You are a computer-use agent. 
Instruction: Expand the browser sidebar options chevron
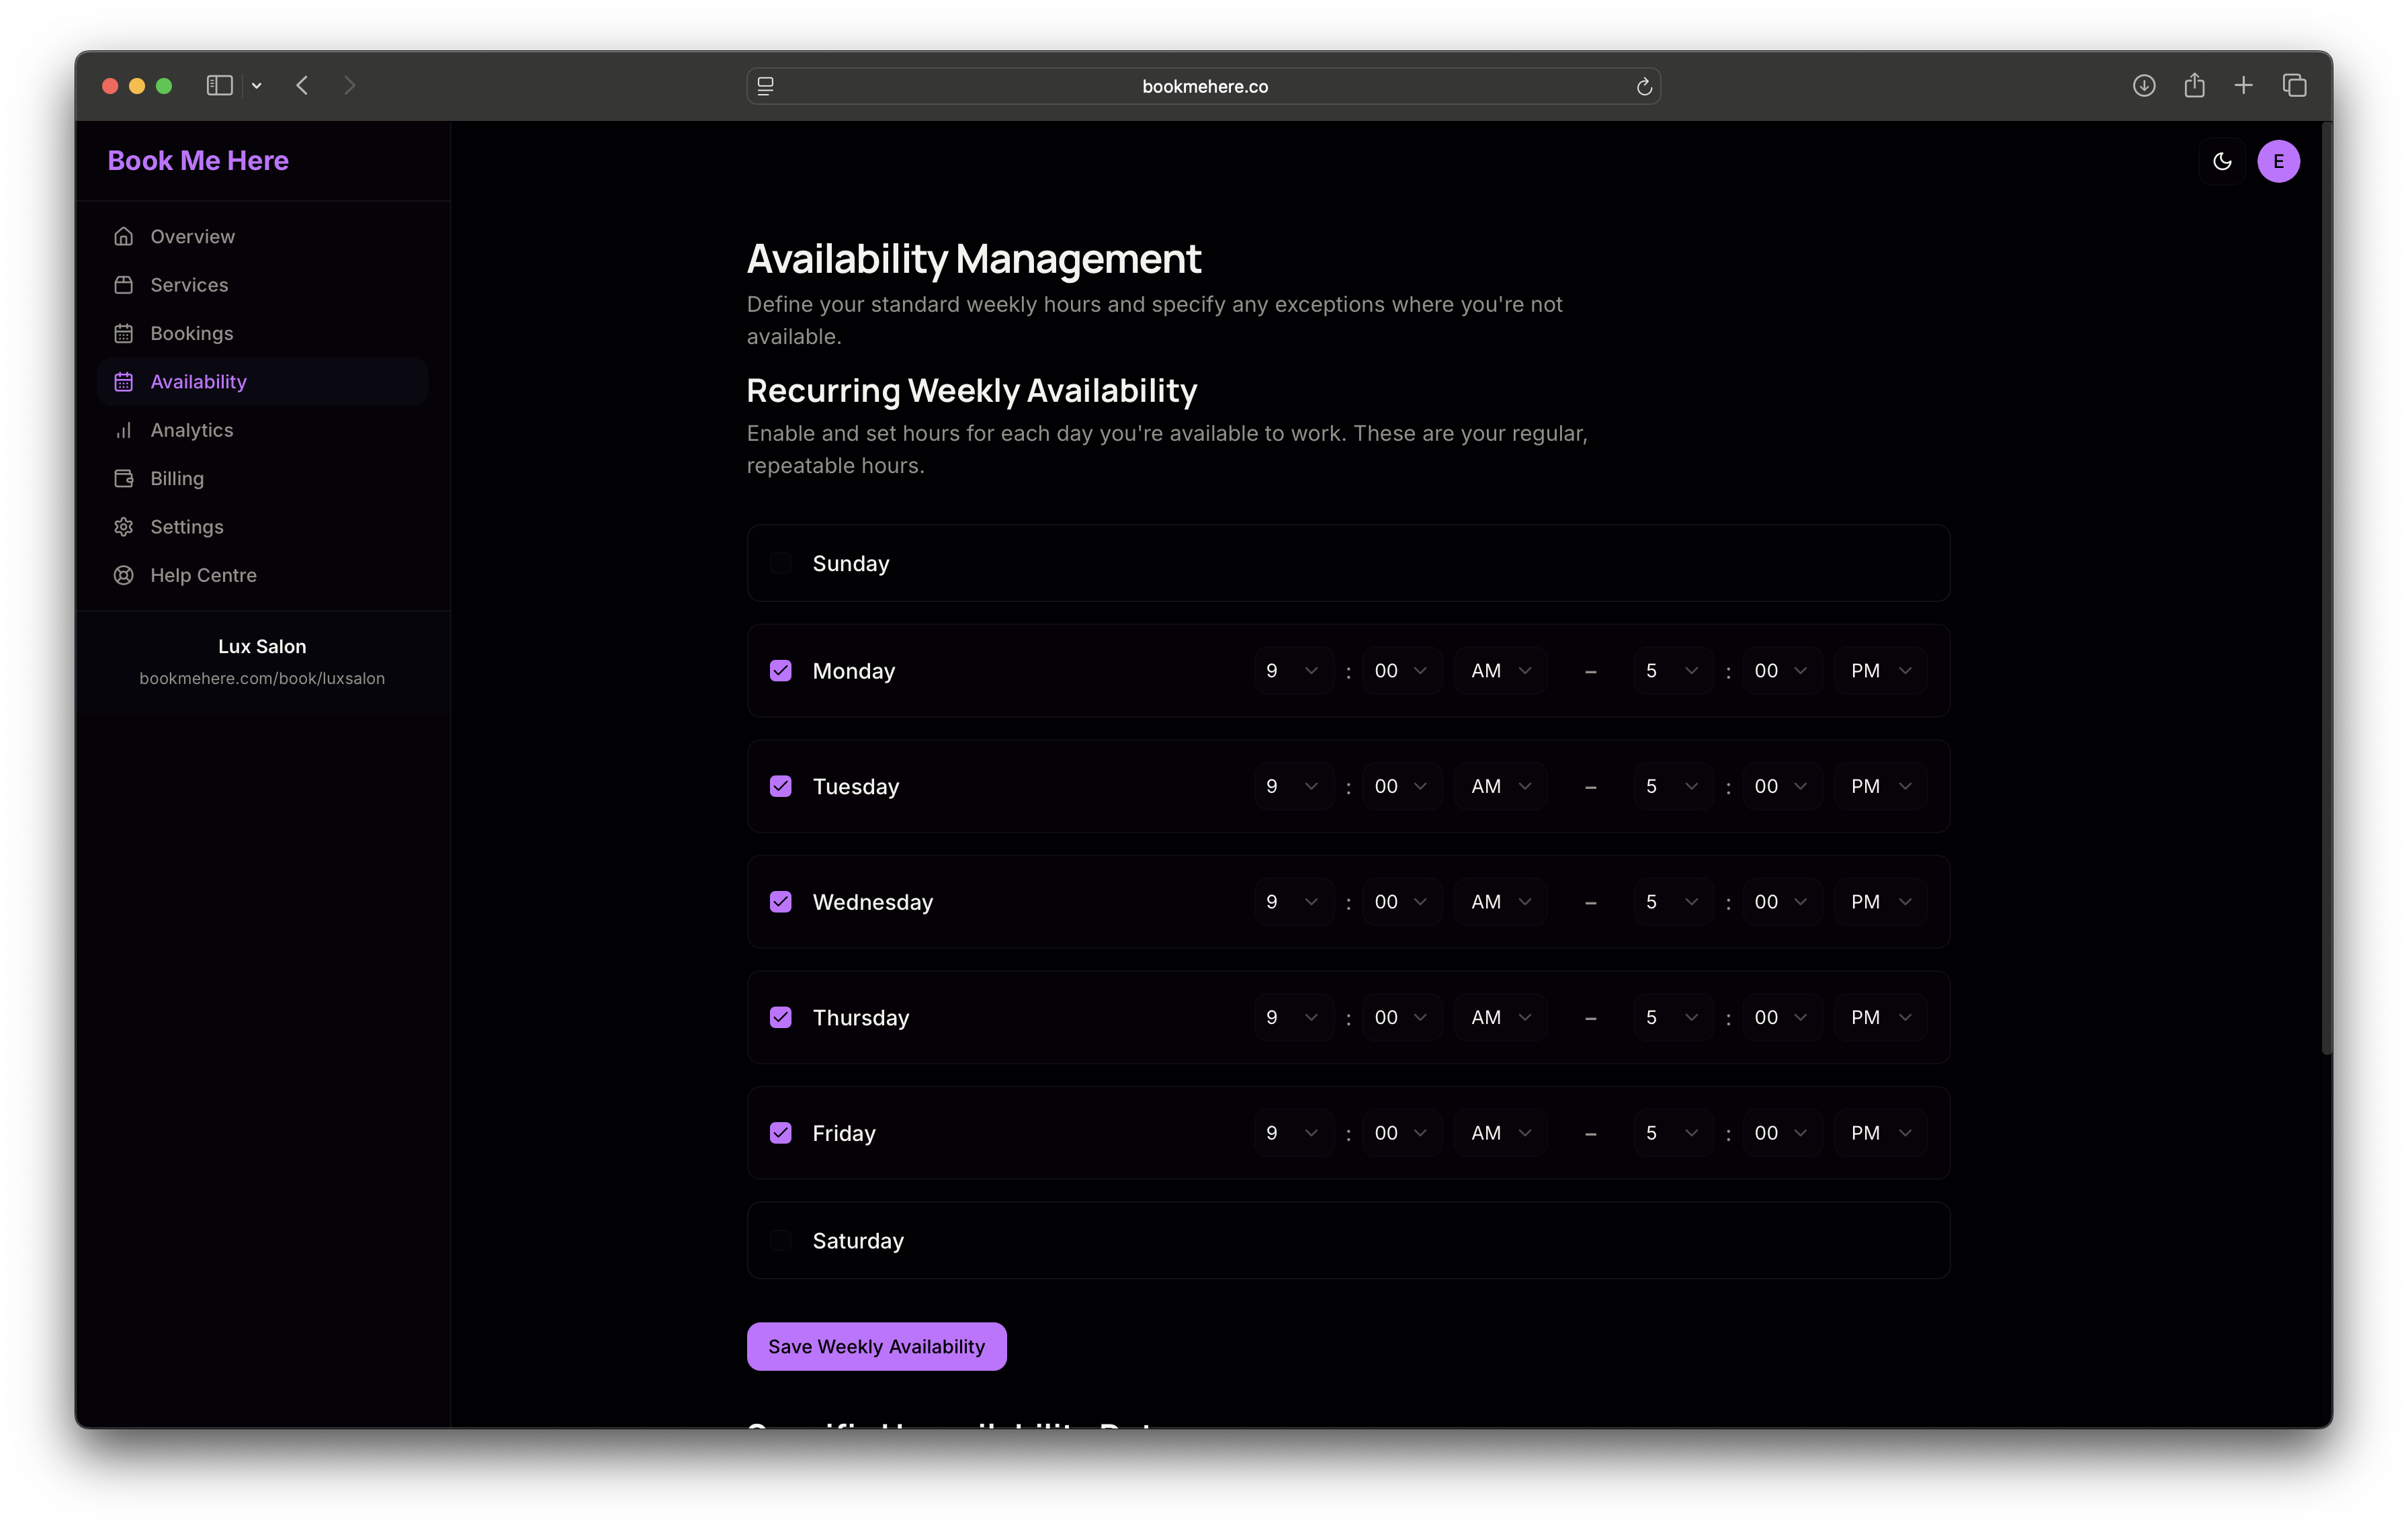(x=257, y=86)
